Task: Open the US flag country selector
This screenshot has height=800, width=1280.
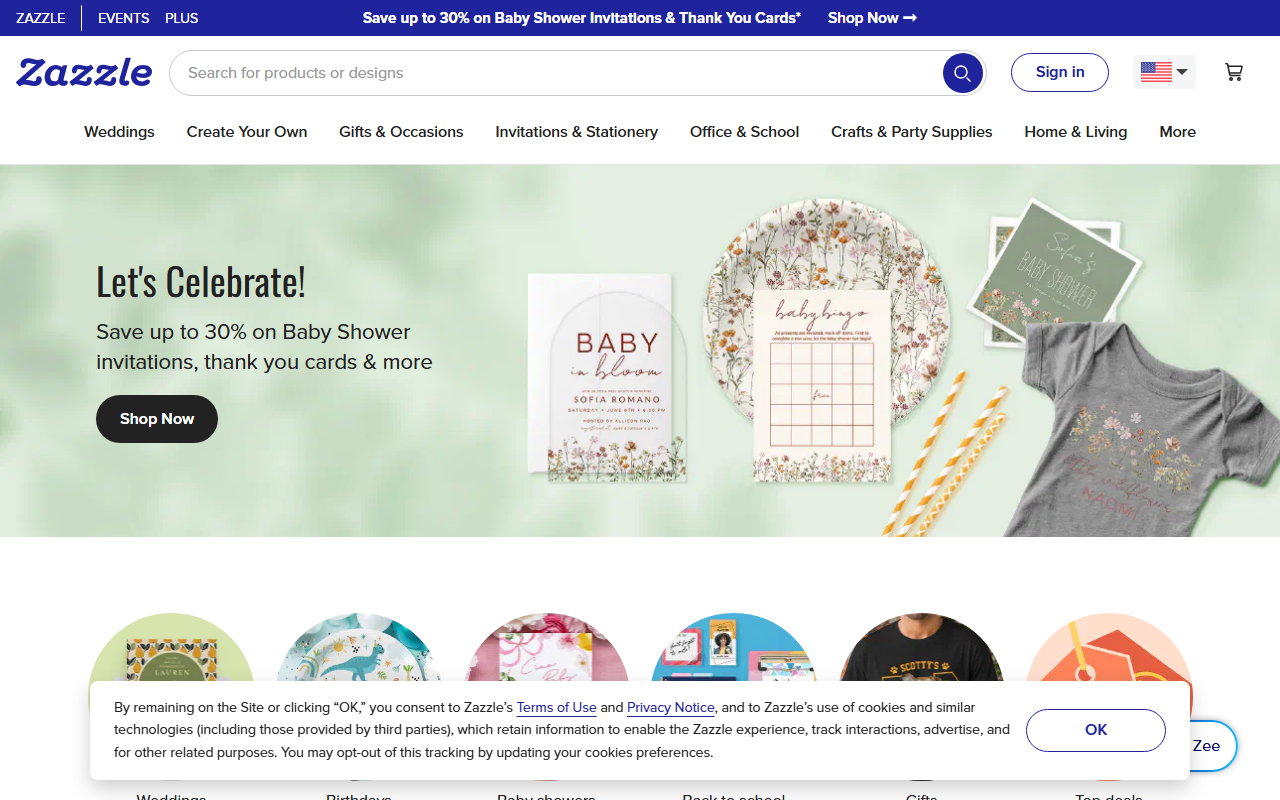Action: click(1164, 72)
